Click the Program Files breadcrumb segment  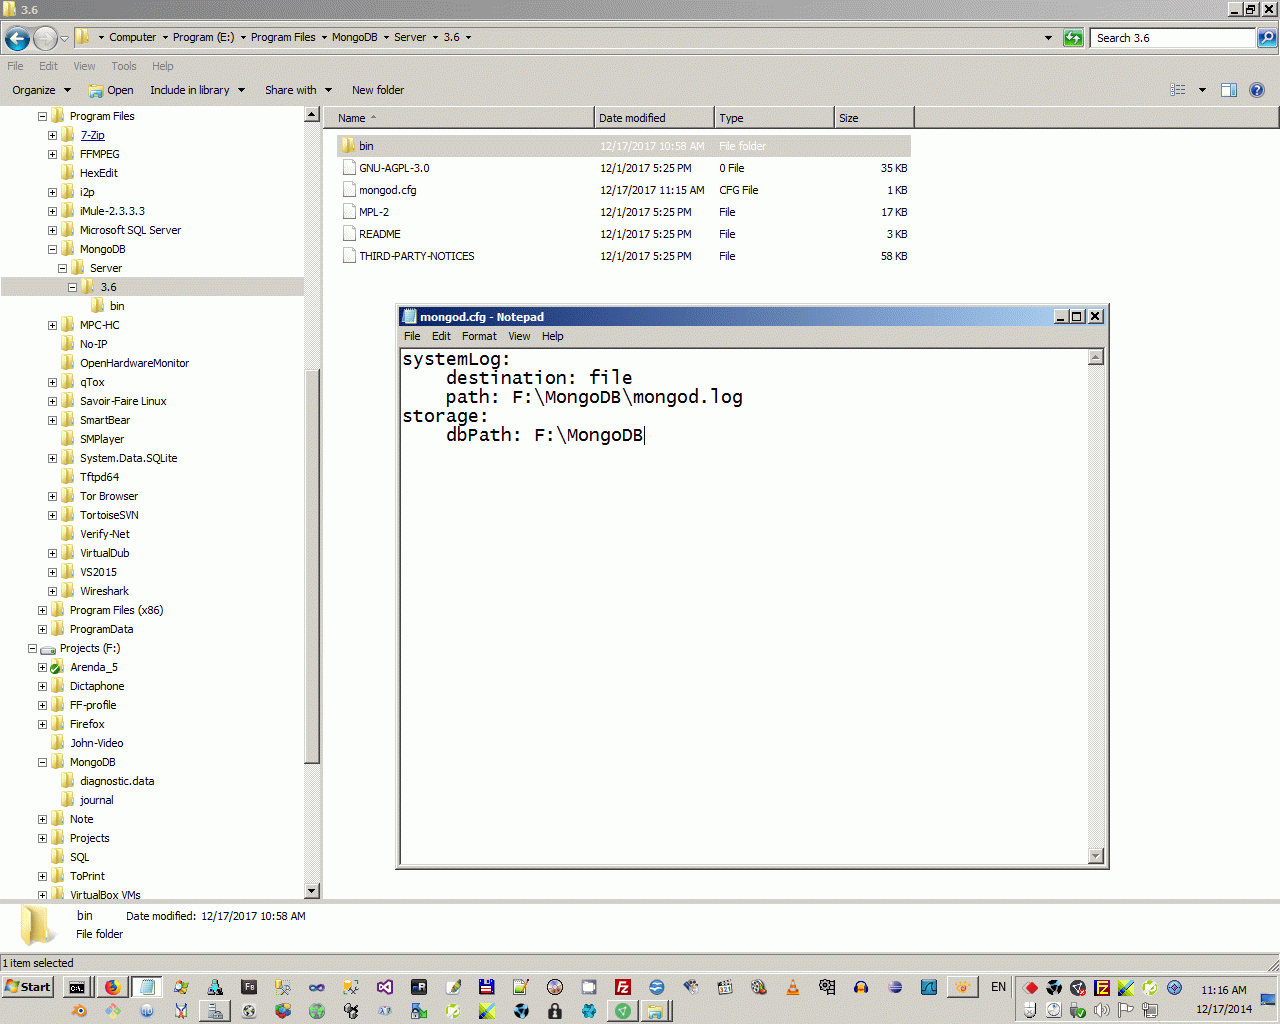[283, 37]
